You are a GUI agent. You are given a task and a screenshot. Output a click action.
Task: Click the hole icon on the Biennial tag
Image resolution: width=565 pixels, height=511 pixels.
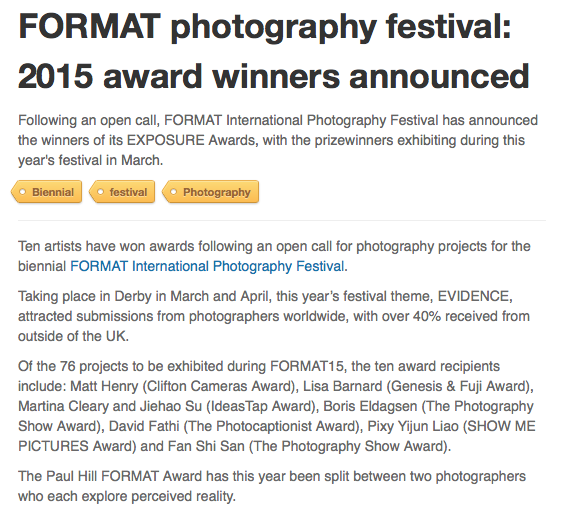(23, 192)
